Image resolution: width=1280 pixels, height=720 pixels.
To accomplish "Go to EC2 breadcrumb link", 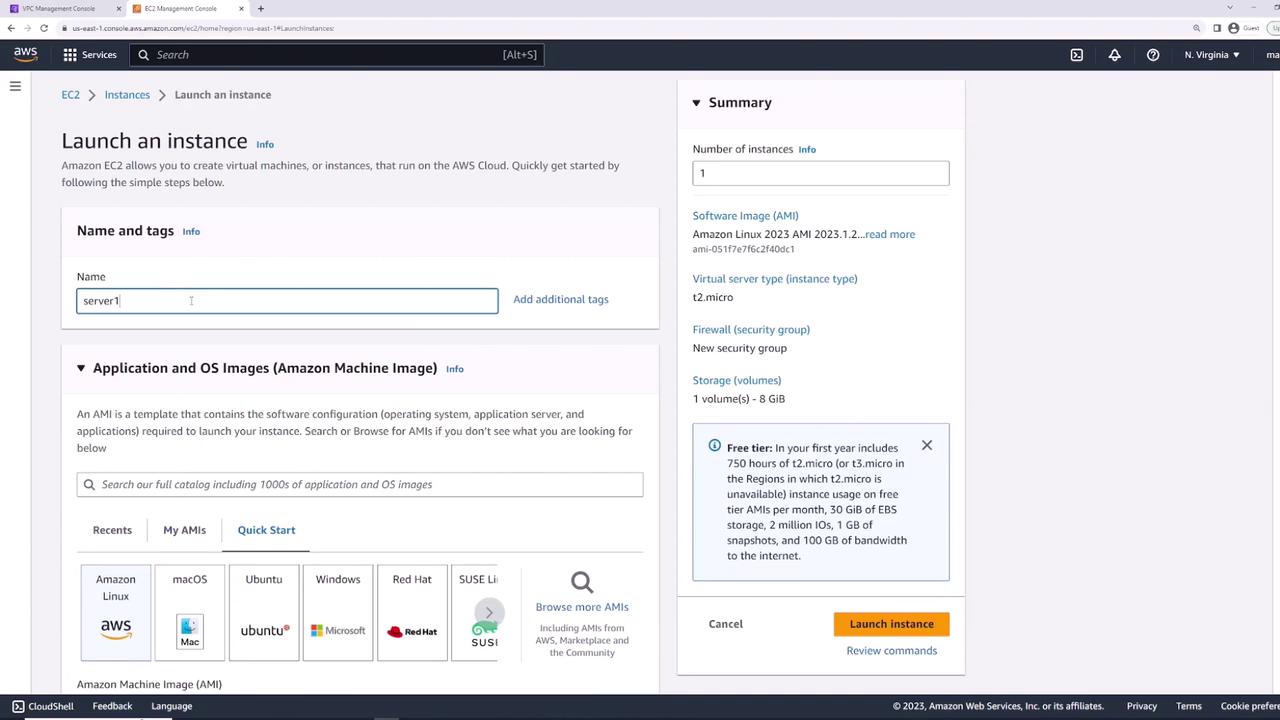I will [70, 95].
